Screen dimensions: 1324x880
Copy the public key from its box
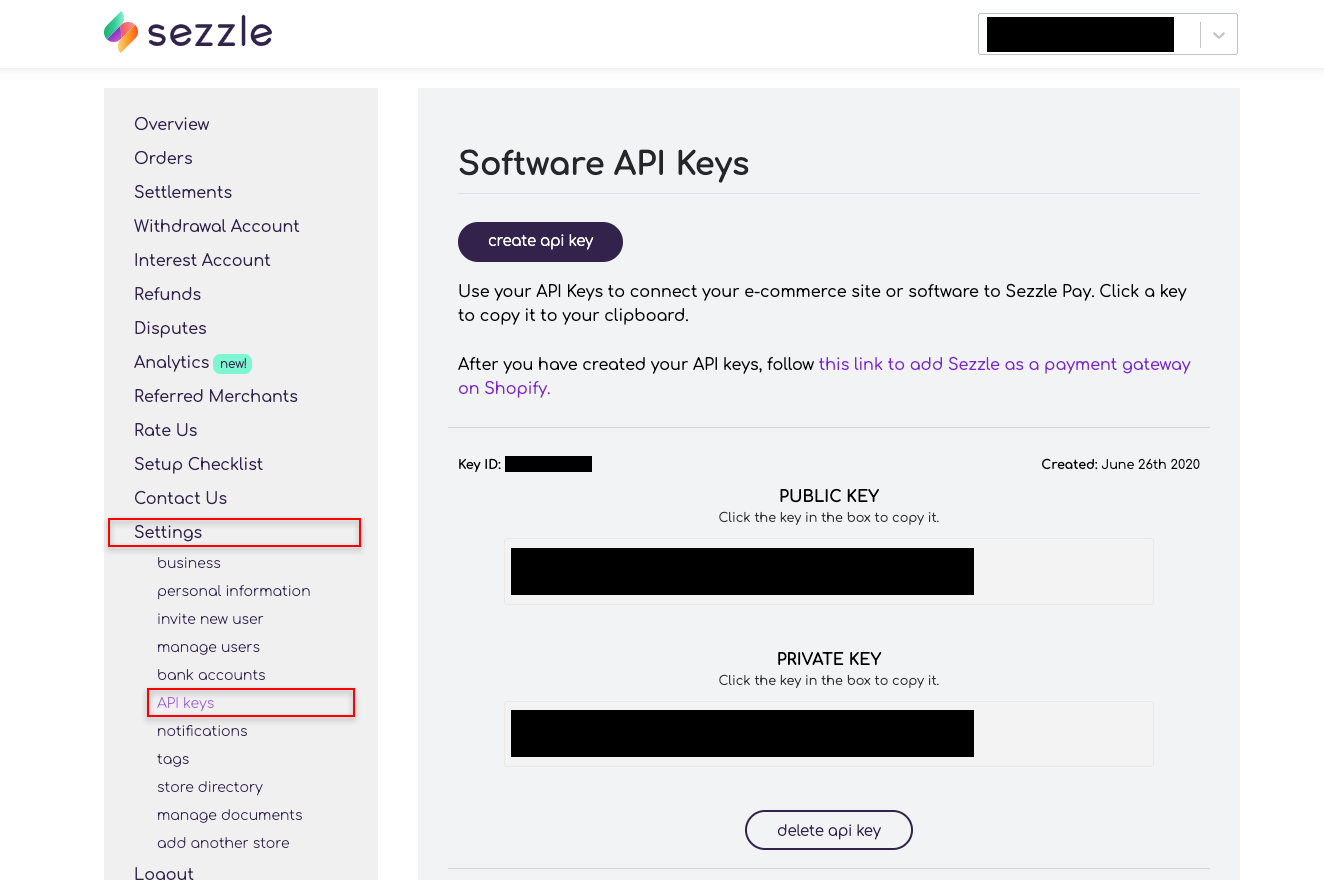(x=829, y=571)
